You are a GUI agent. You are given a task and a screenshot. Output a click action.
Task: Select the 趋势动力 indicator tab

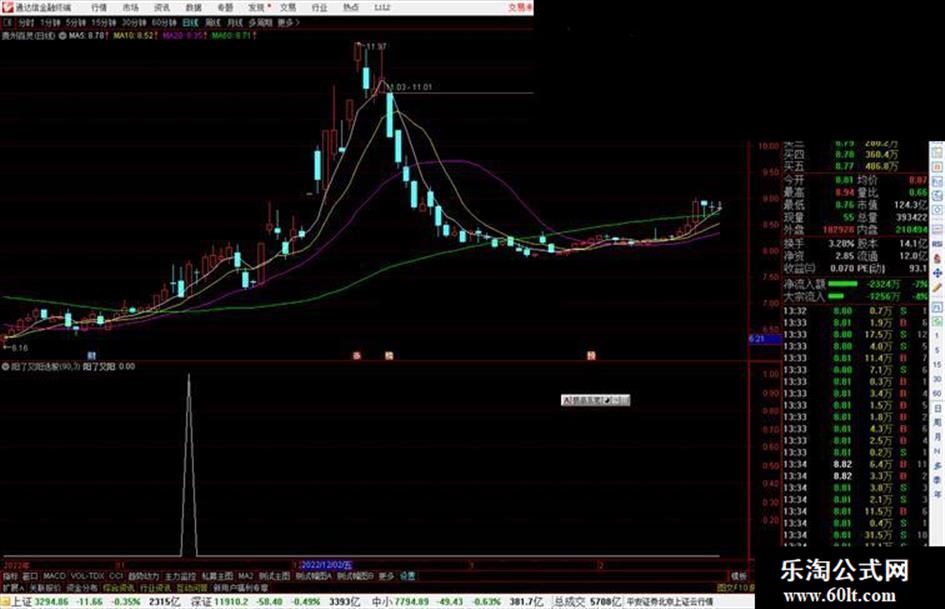click(x=144, y=576)
